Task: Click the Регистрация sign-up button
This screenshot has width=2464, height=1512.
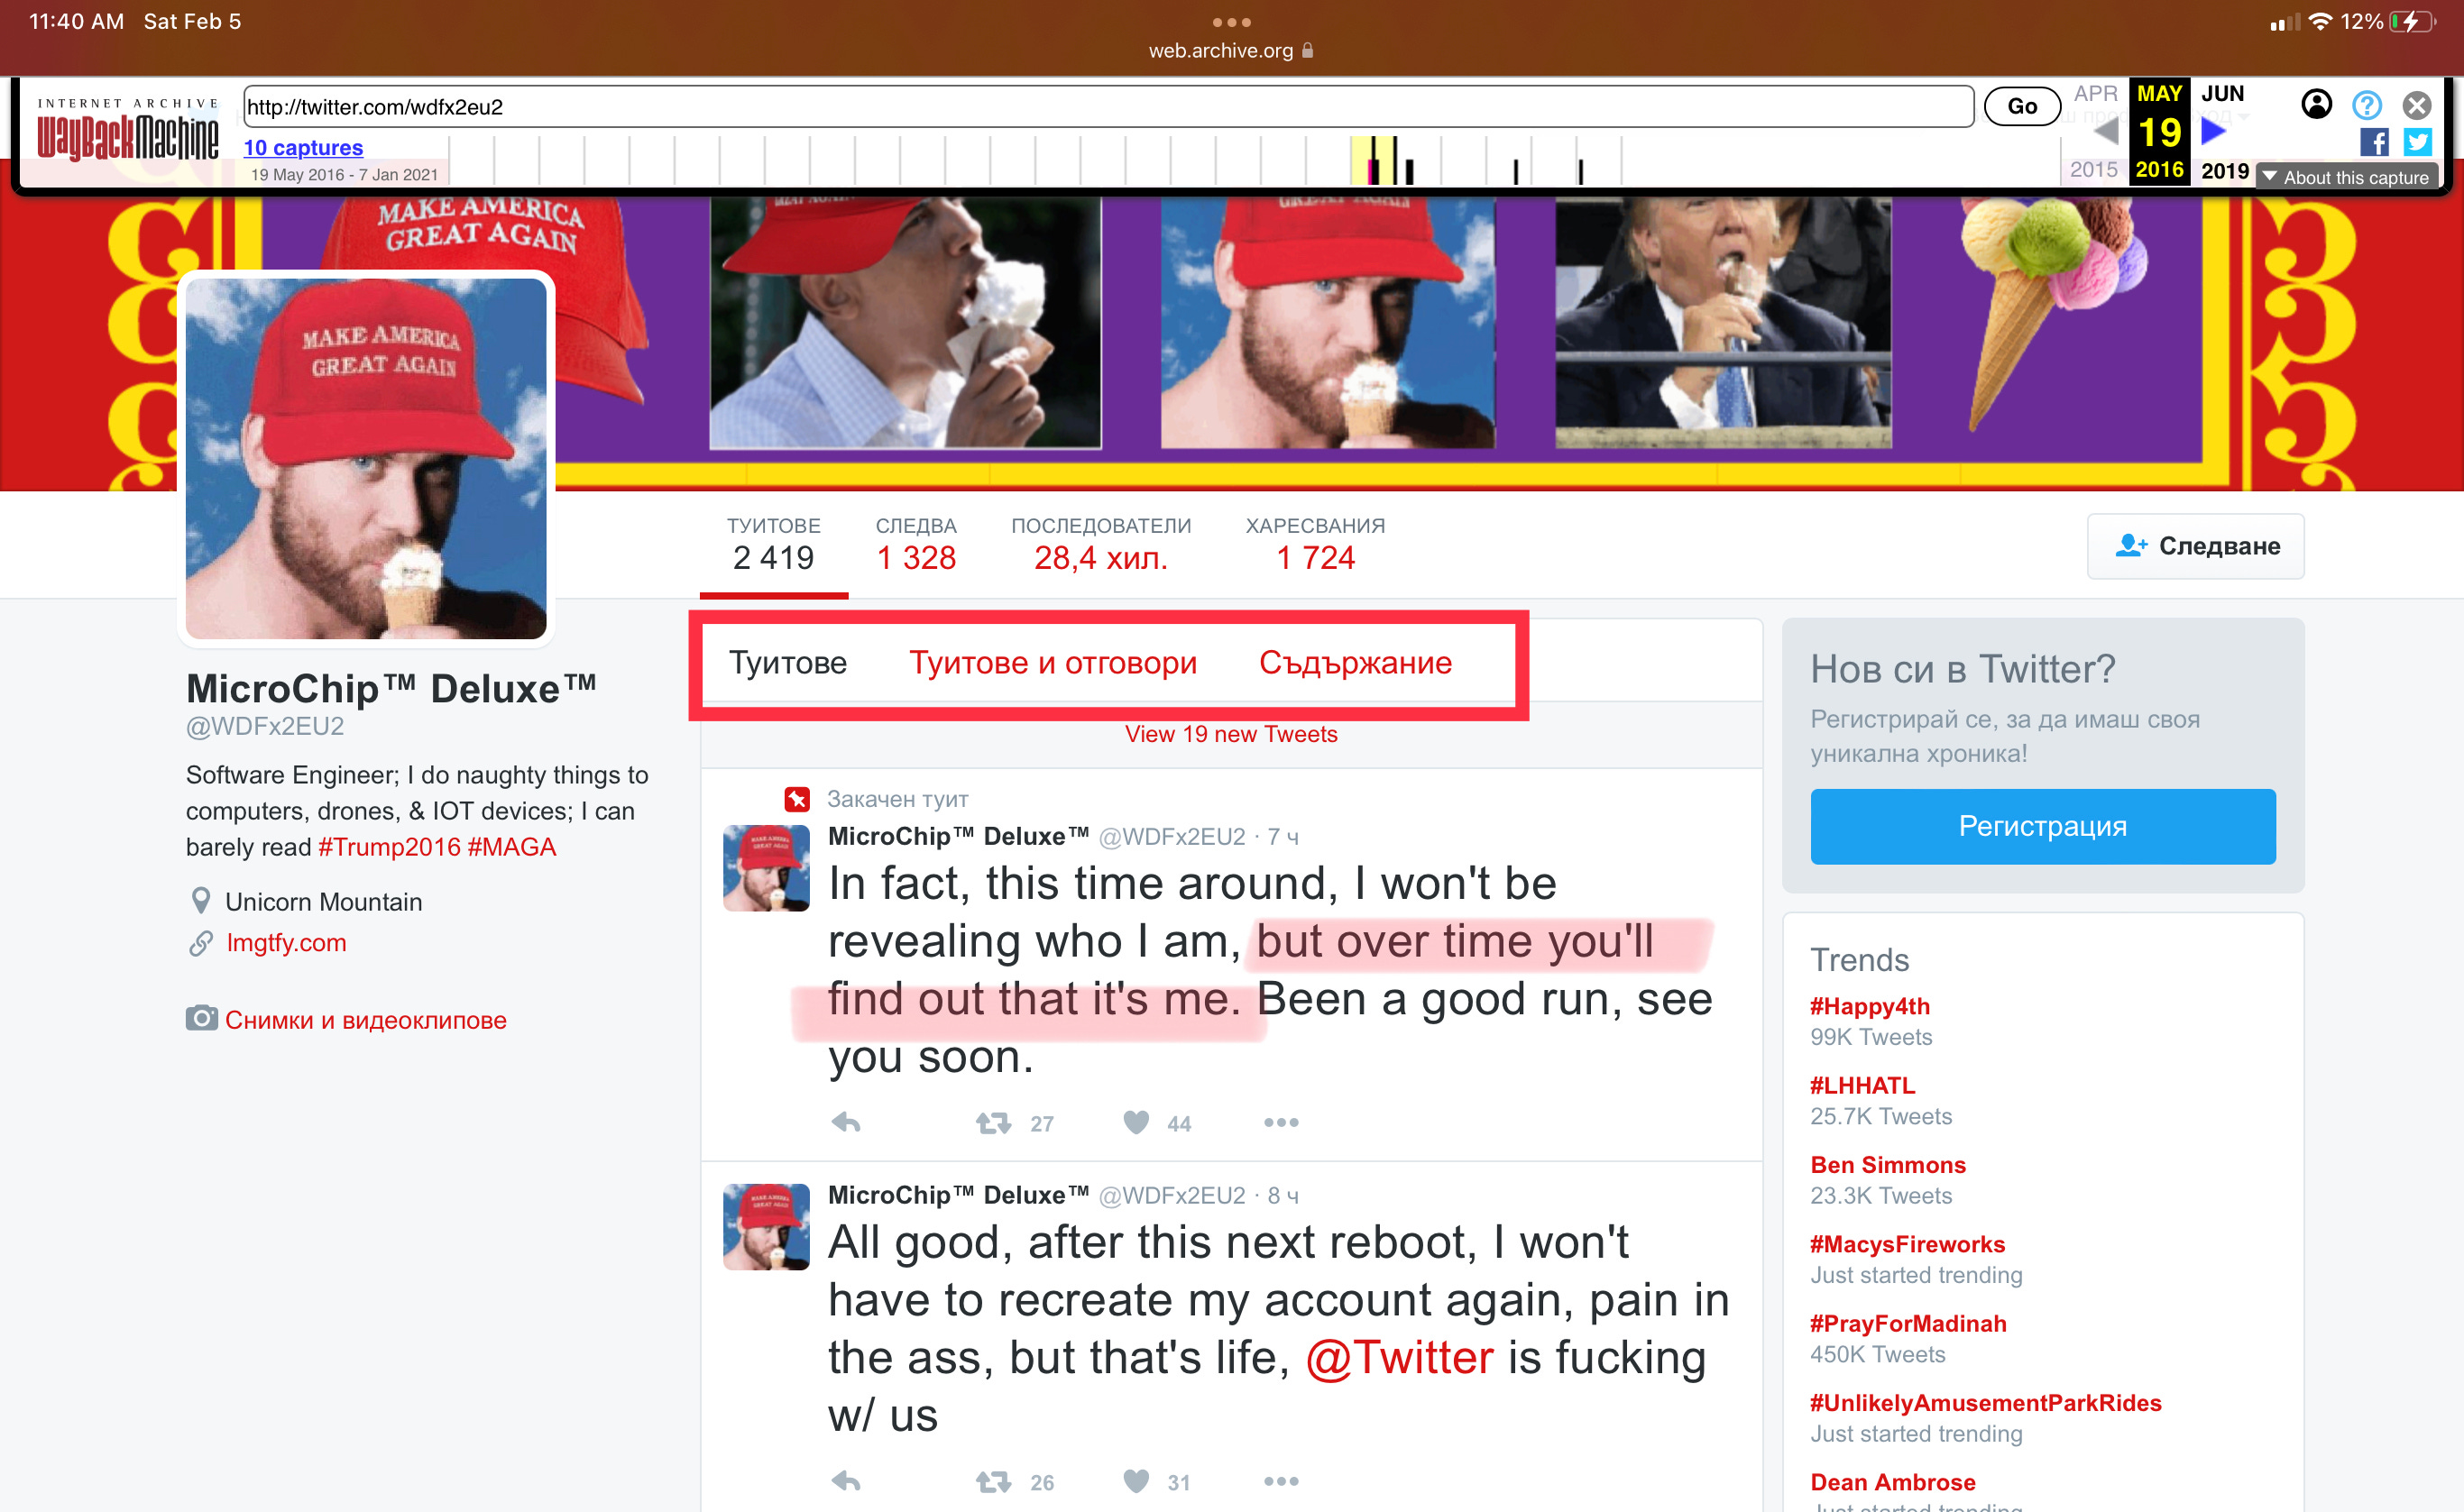Action: (2042, 826)
